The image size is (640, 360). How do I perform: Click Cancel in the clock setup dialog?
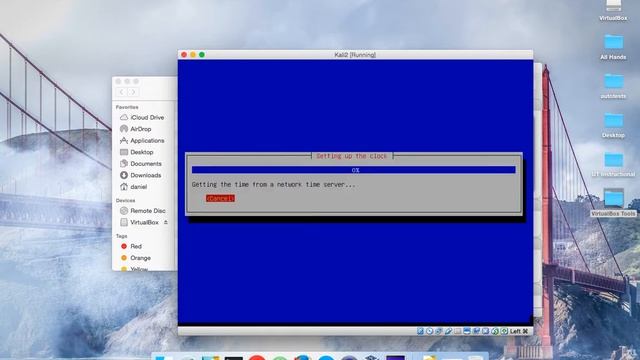pos(220,198)
